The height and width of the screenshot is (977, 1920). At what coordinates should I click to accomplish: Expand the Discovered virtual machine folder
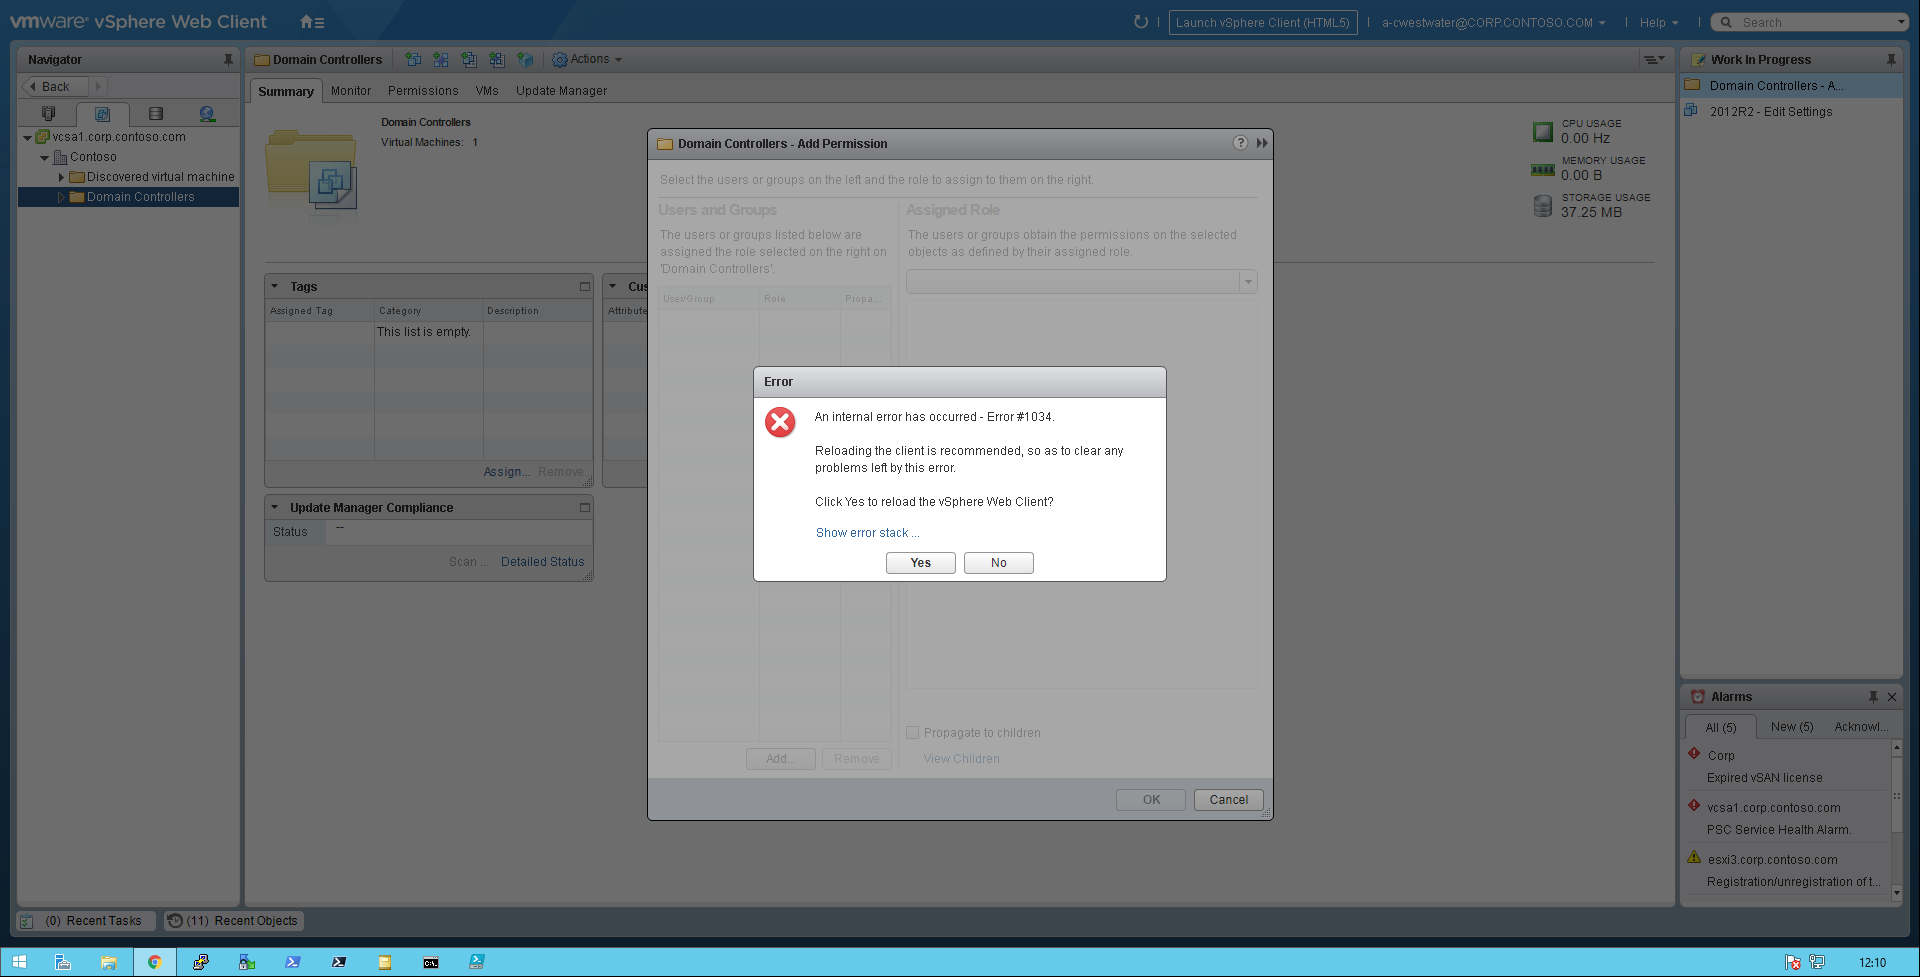(x=61, y=177)
